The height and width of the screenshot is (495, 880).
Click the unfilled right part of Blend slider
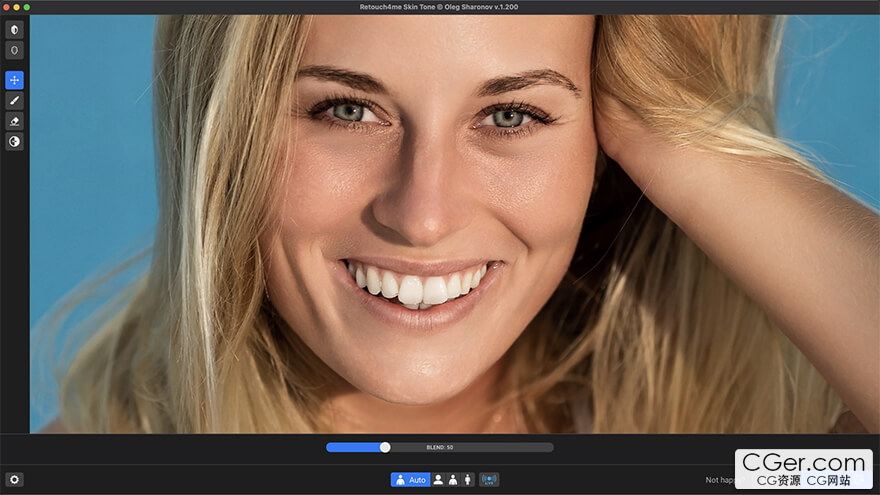pyautogui.click(x=500, y=447)
